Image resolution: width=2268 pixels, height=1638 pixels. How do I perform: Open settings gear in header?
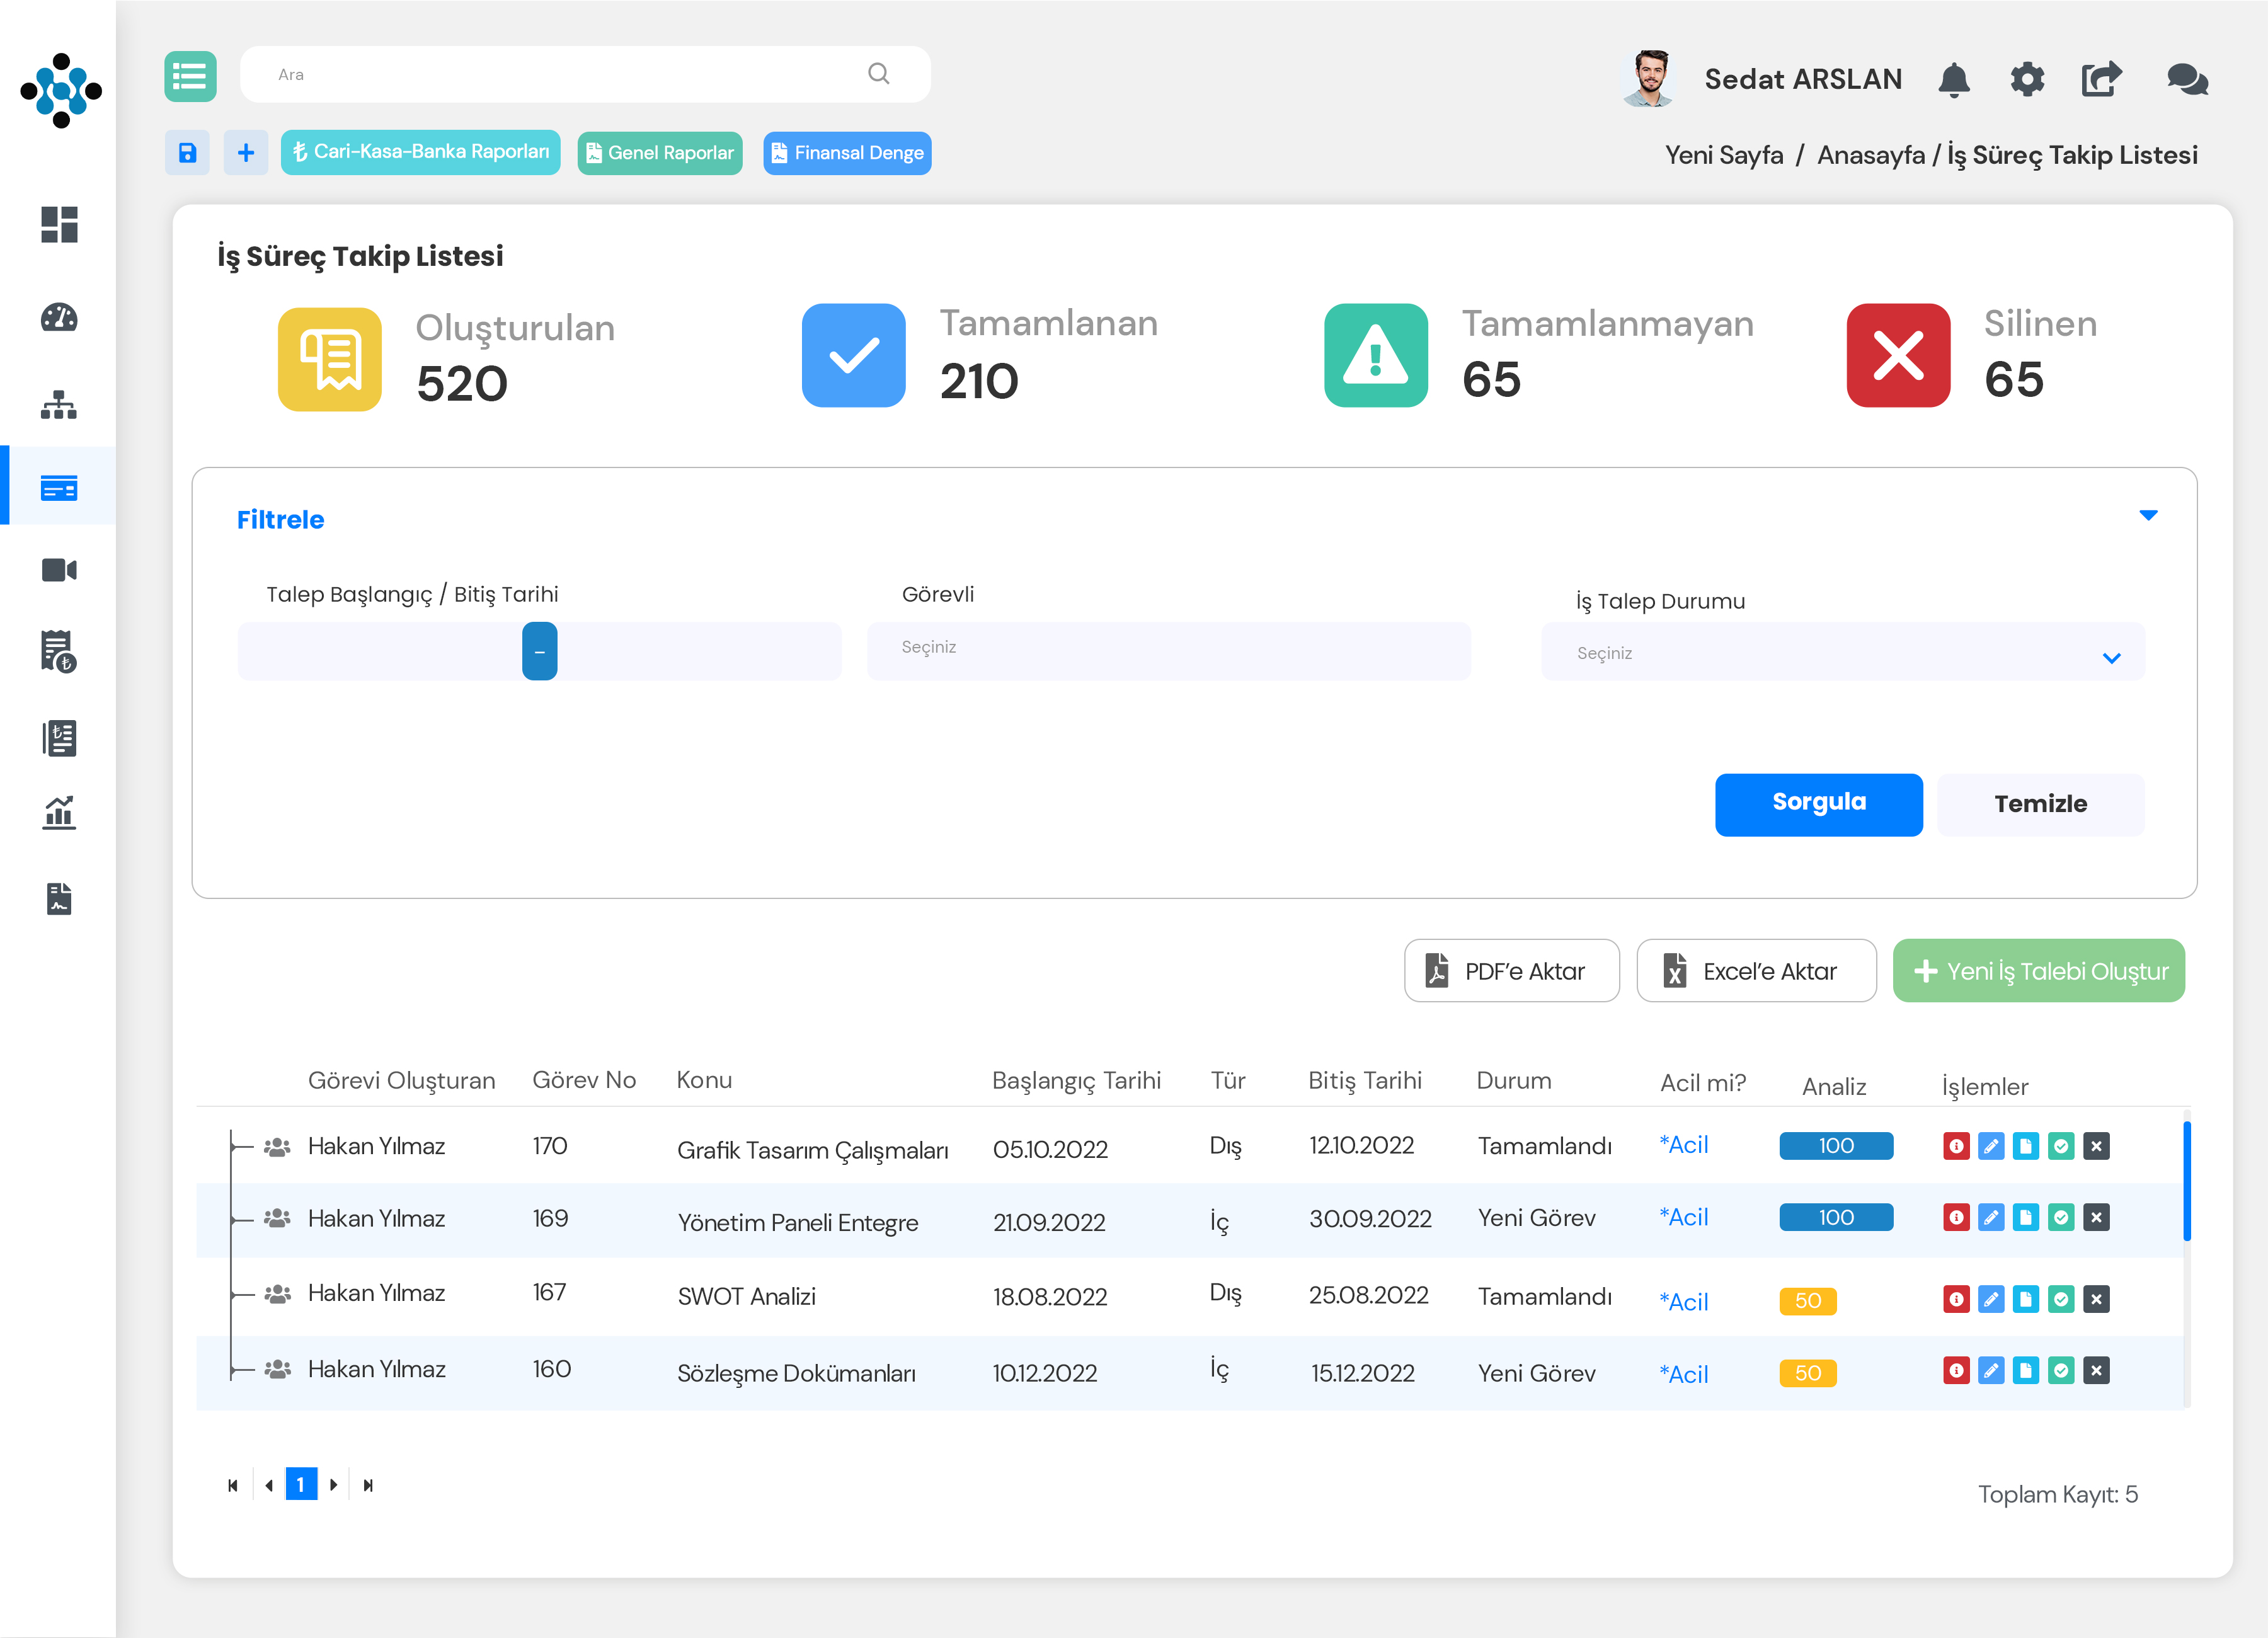(x=2027, y=79)
